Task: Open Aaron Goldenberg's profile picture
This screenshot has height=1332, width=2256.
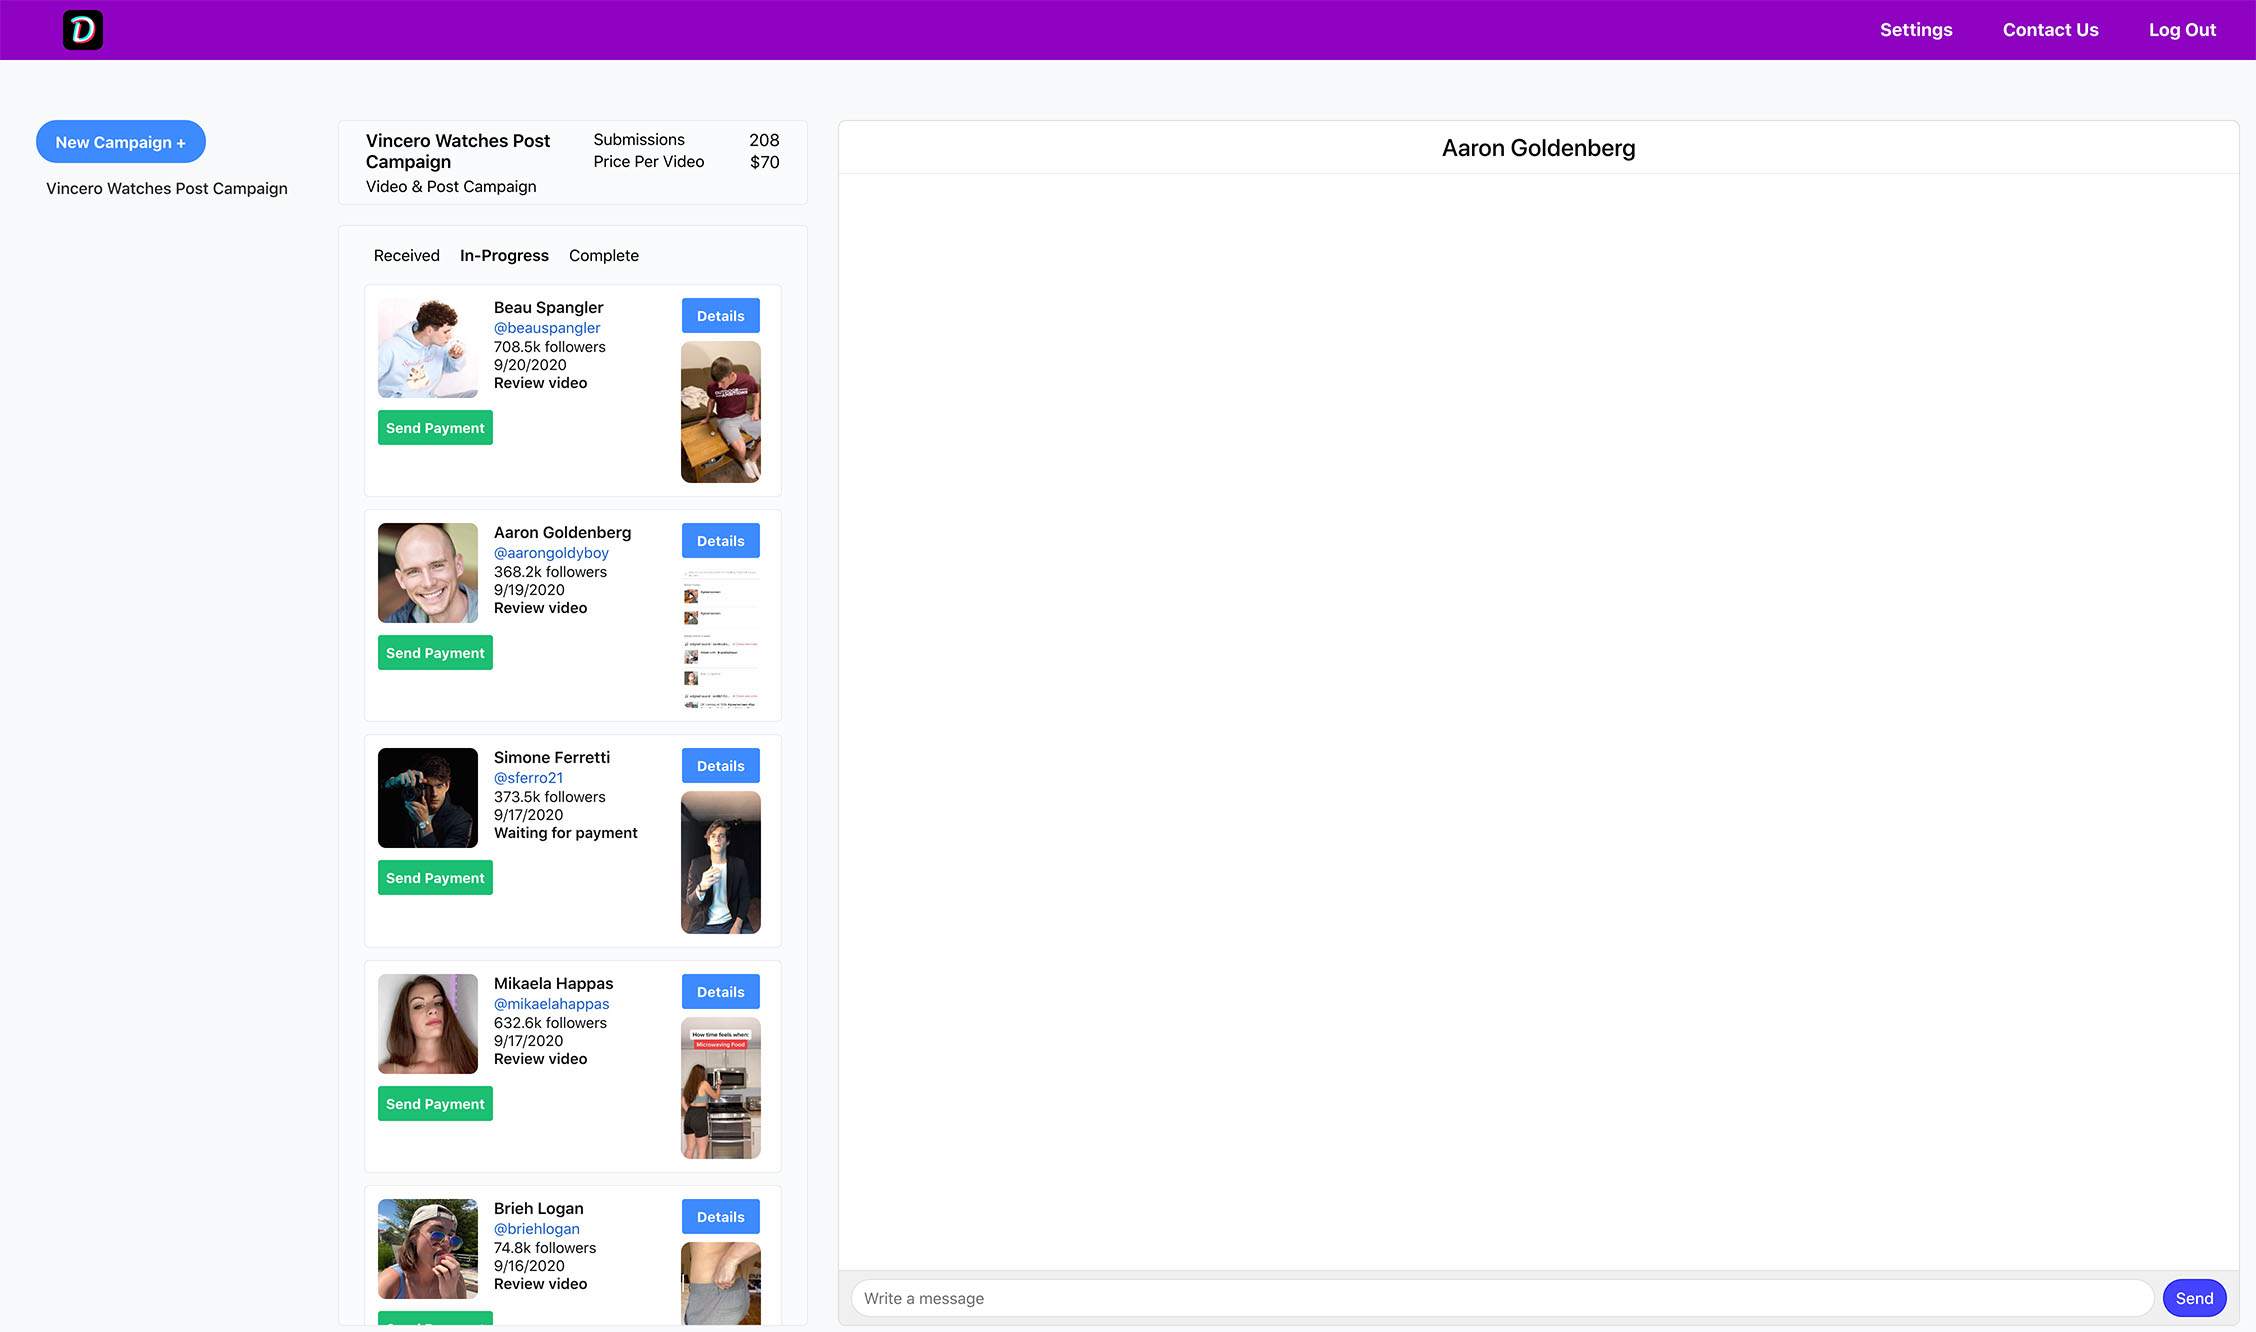Action: pos(427,573)
